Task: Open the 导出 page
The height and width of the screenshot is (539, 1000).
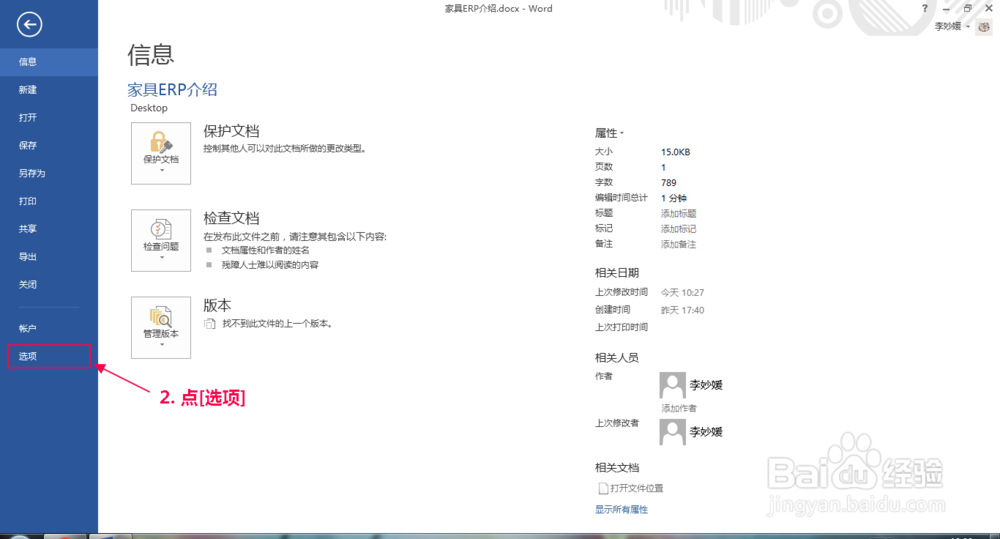Action: click(x=49, y=256)
